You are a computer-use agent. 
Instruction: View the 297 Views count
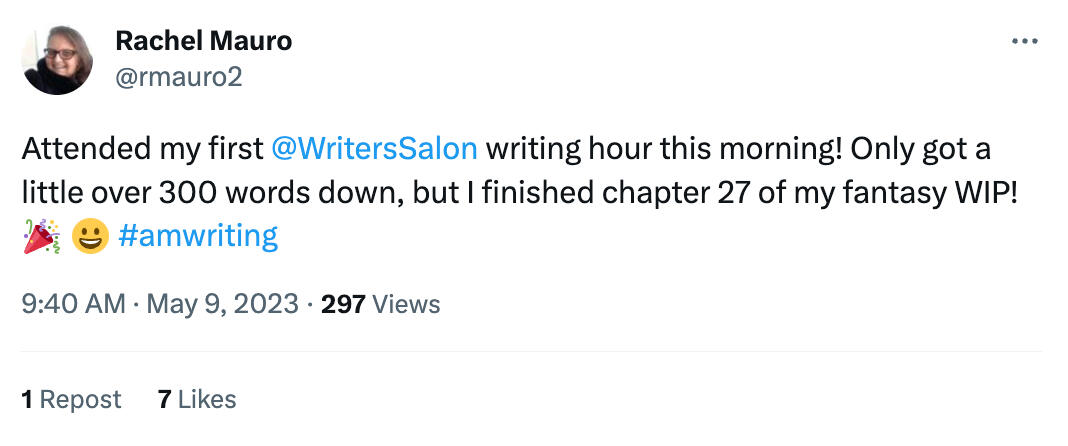(380, 304)
